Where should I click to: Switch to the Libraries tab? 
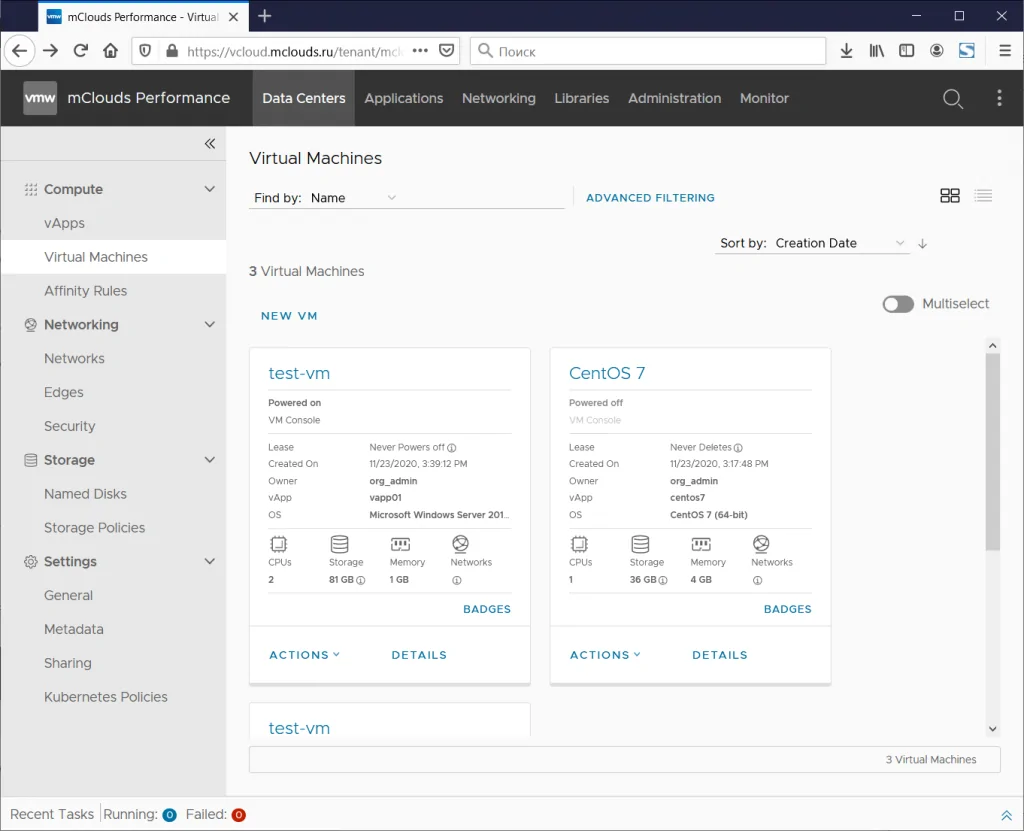point(582,98)
